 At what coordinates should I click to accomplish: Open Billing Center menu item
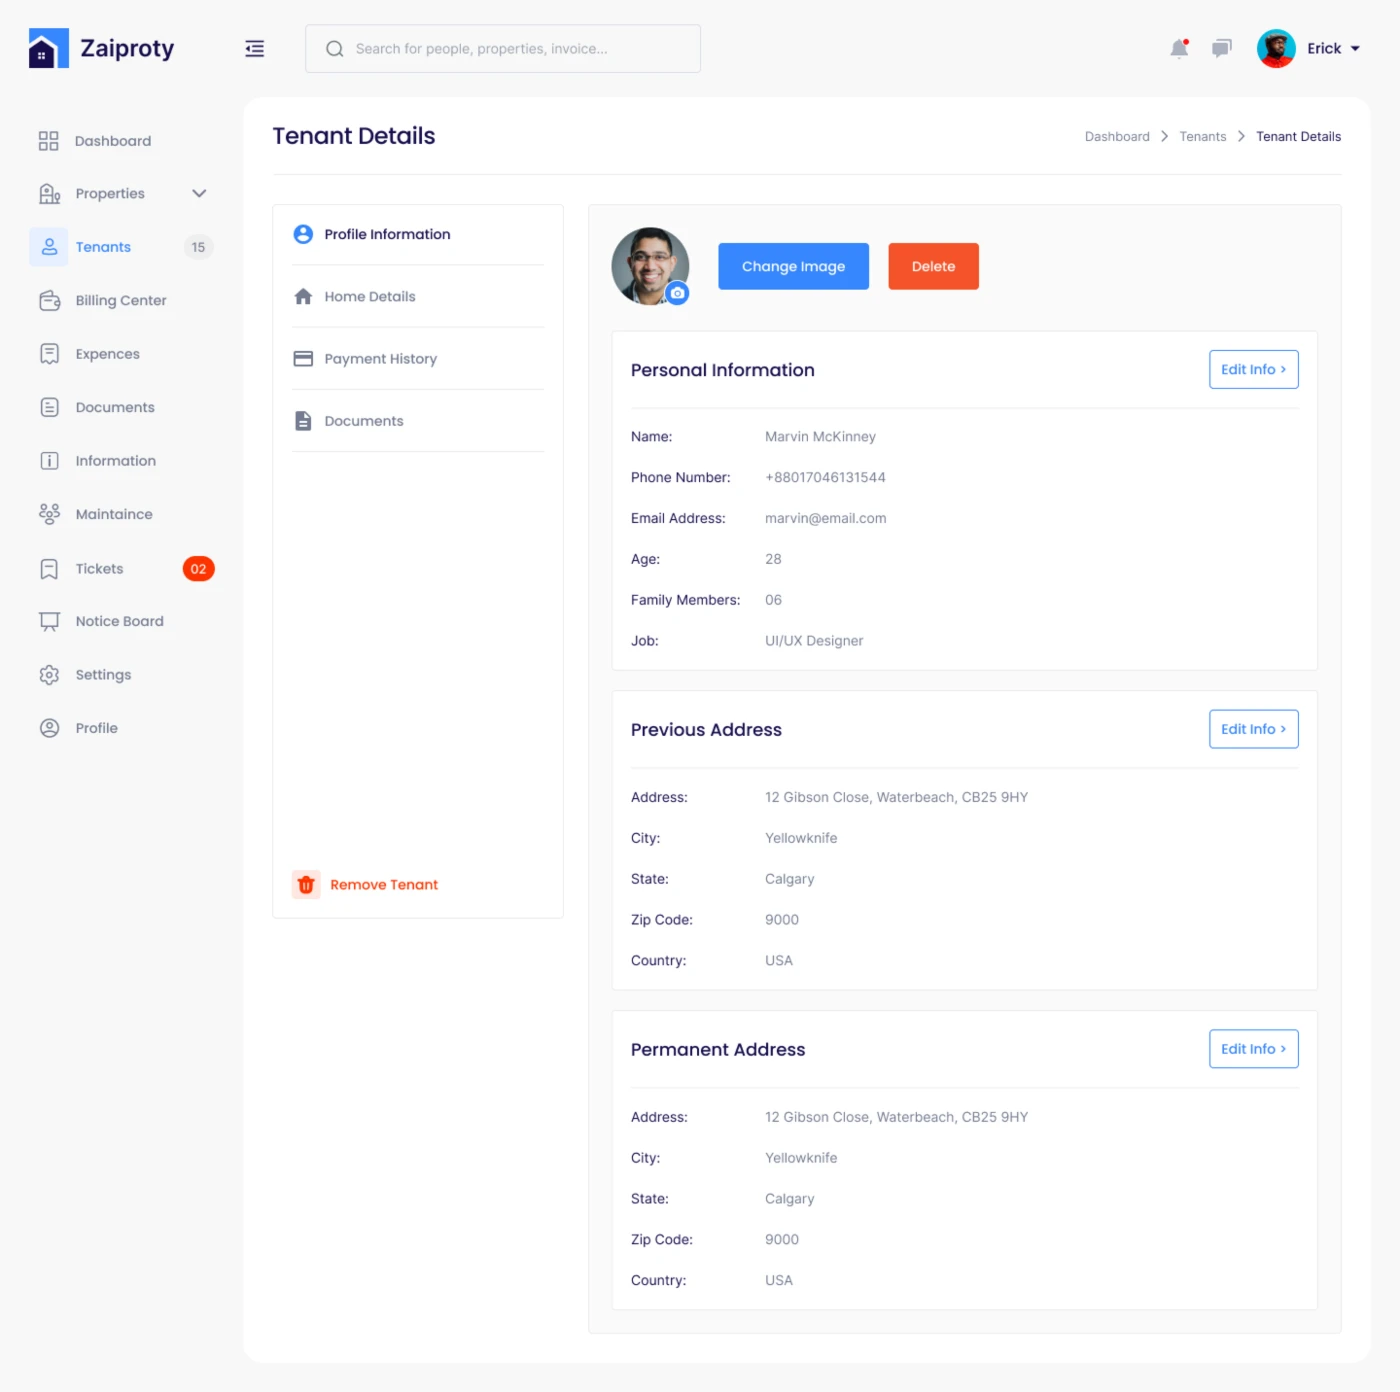point(121,301)
